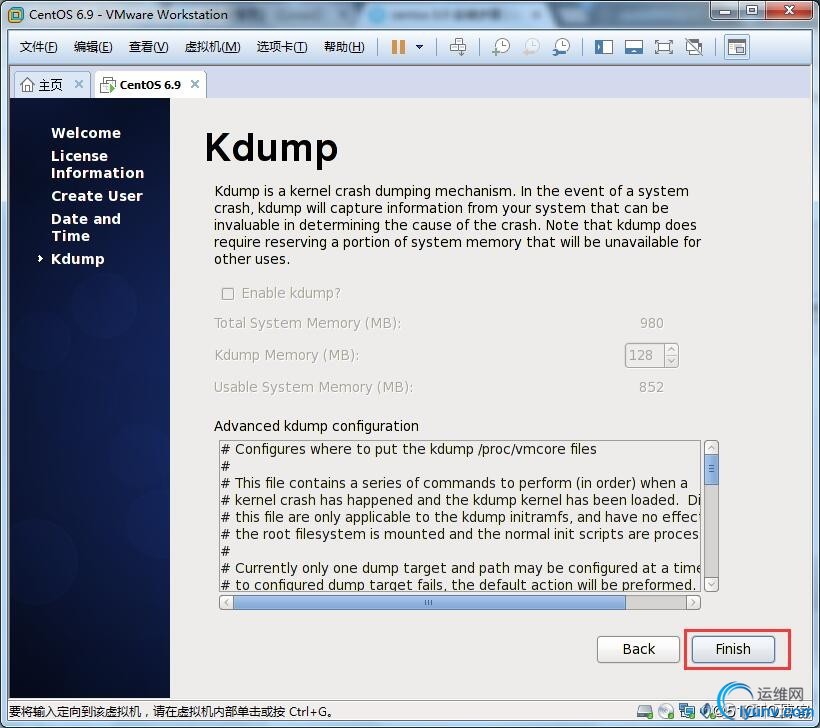
Task: Click the horizontal scrollbar right arrow
Action: point(693,602)
